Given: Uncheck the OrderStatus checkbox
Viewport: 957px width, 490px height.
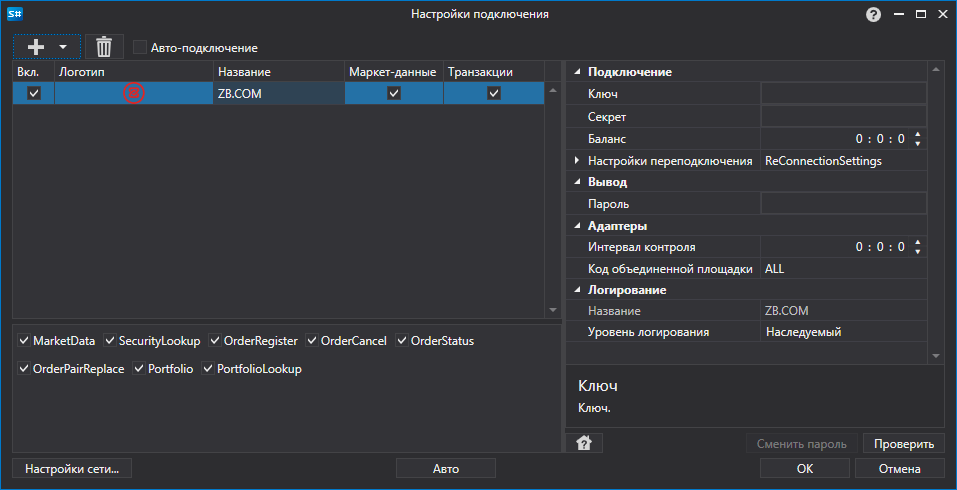Looking at the screenshot, I should (402, 341).
